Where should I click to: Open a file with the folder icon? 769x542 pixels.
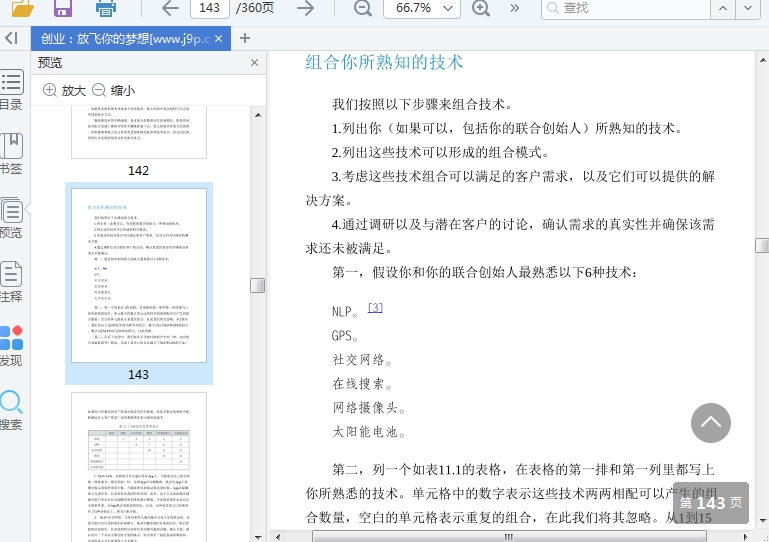(23, 7)
